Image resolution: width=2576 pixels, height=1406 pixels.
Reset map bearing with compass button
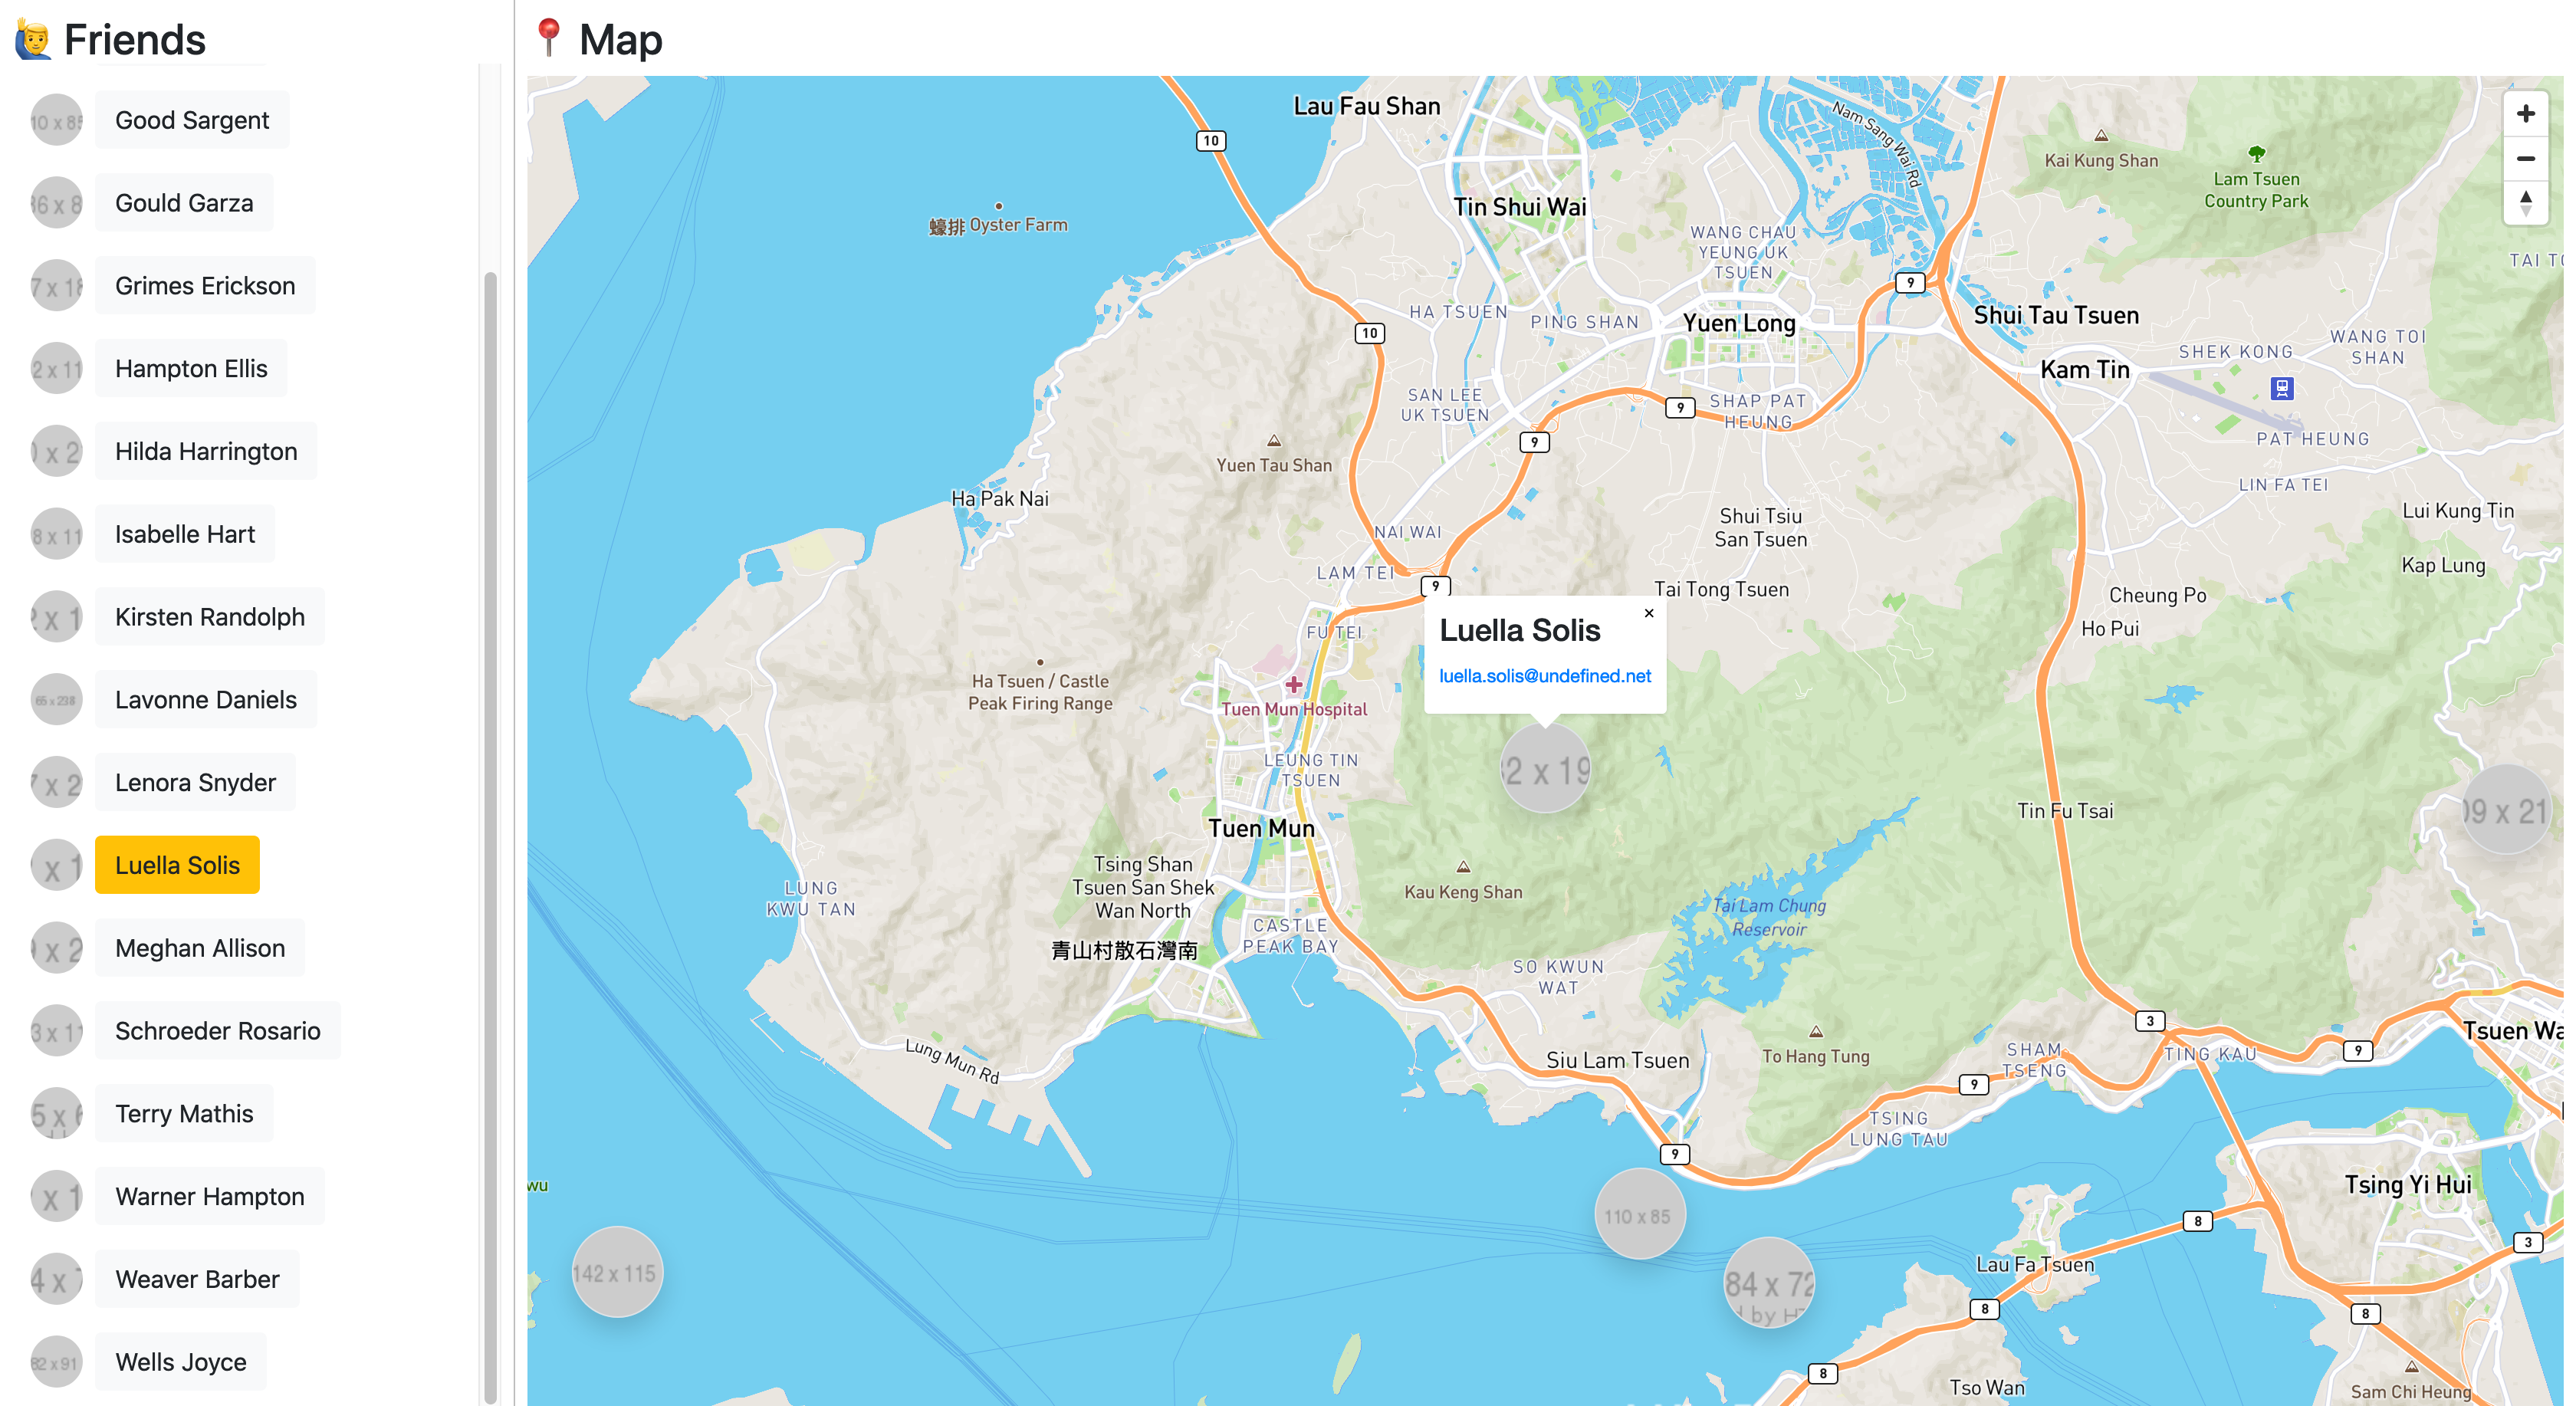[2525, 203]
